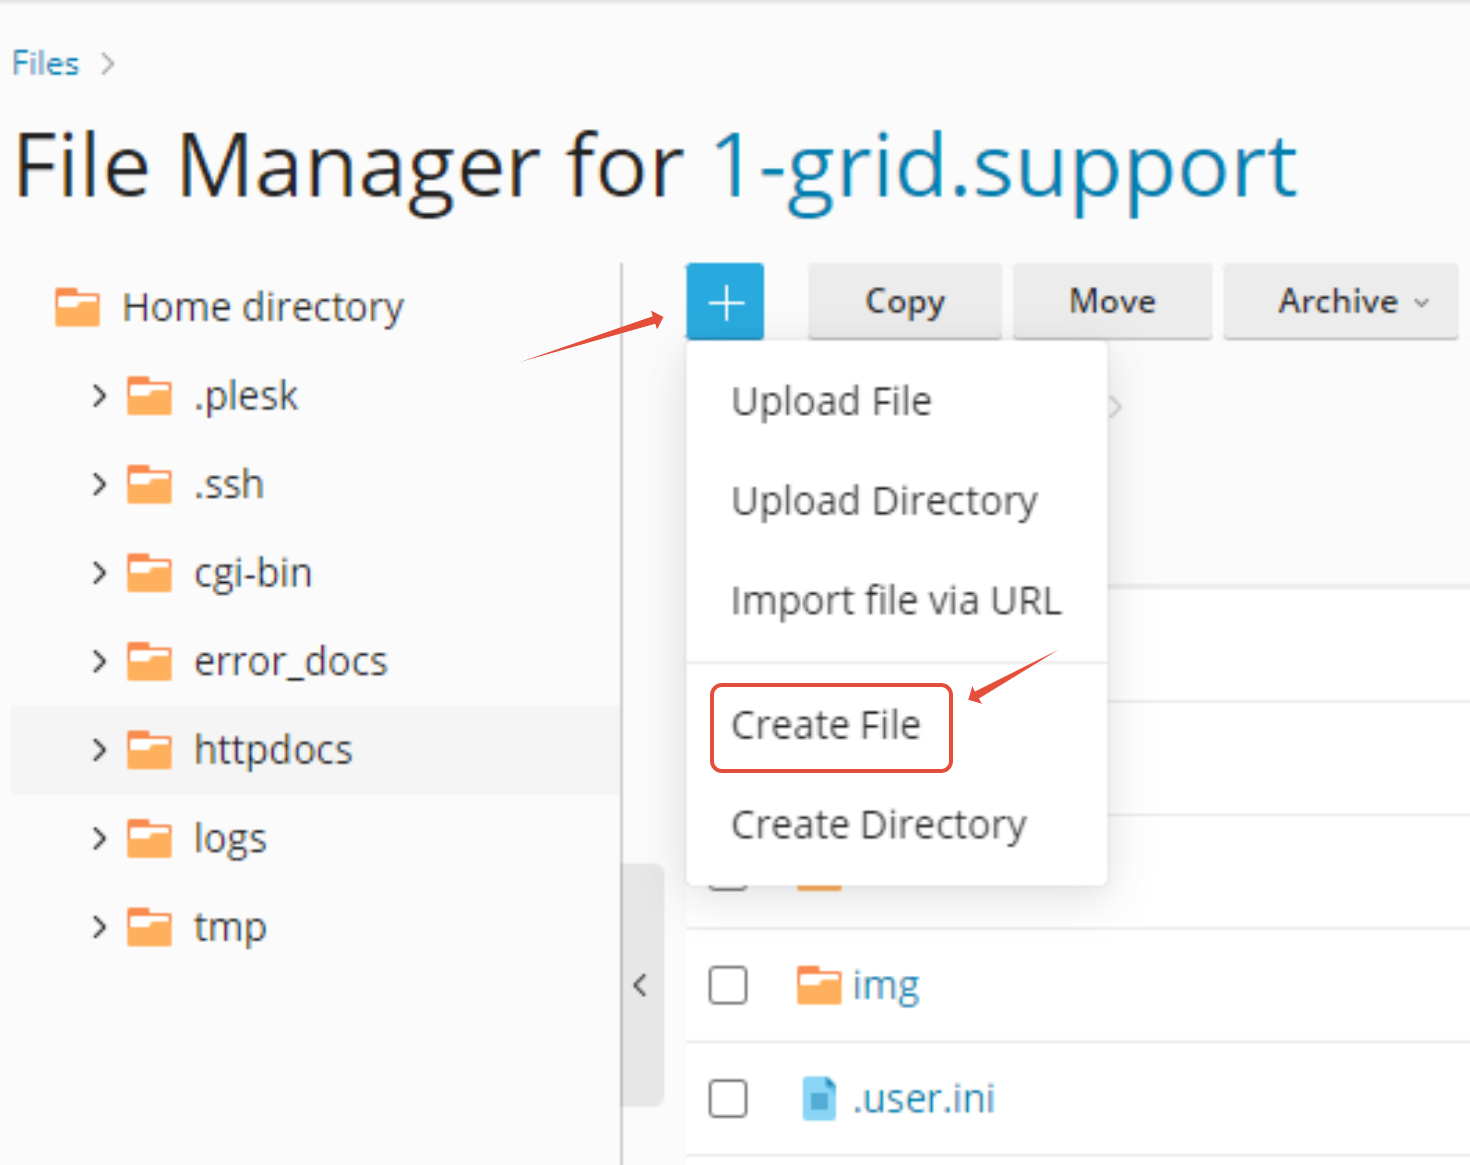Select the cgi-bin folder icon
1470x1165 pixels.
pos(149,573)
